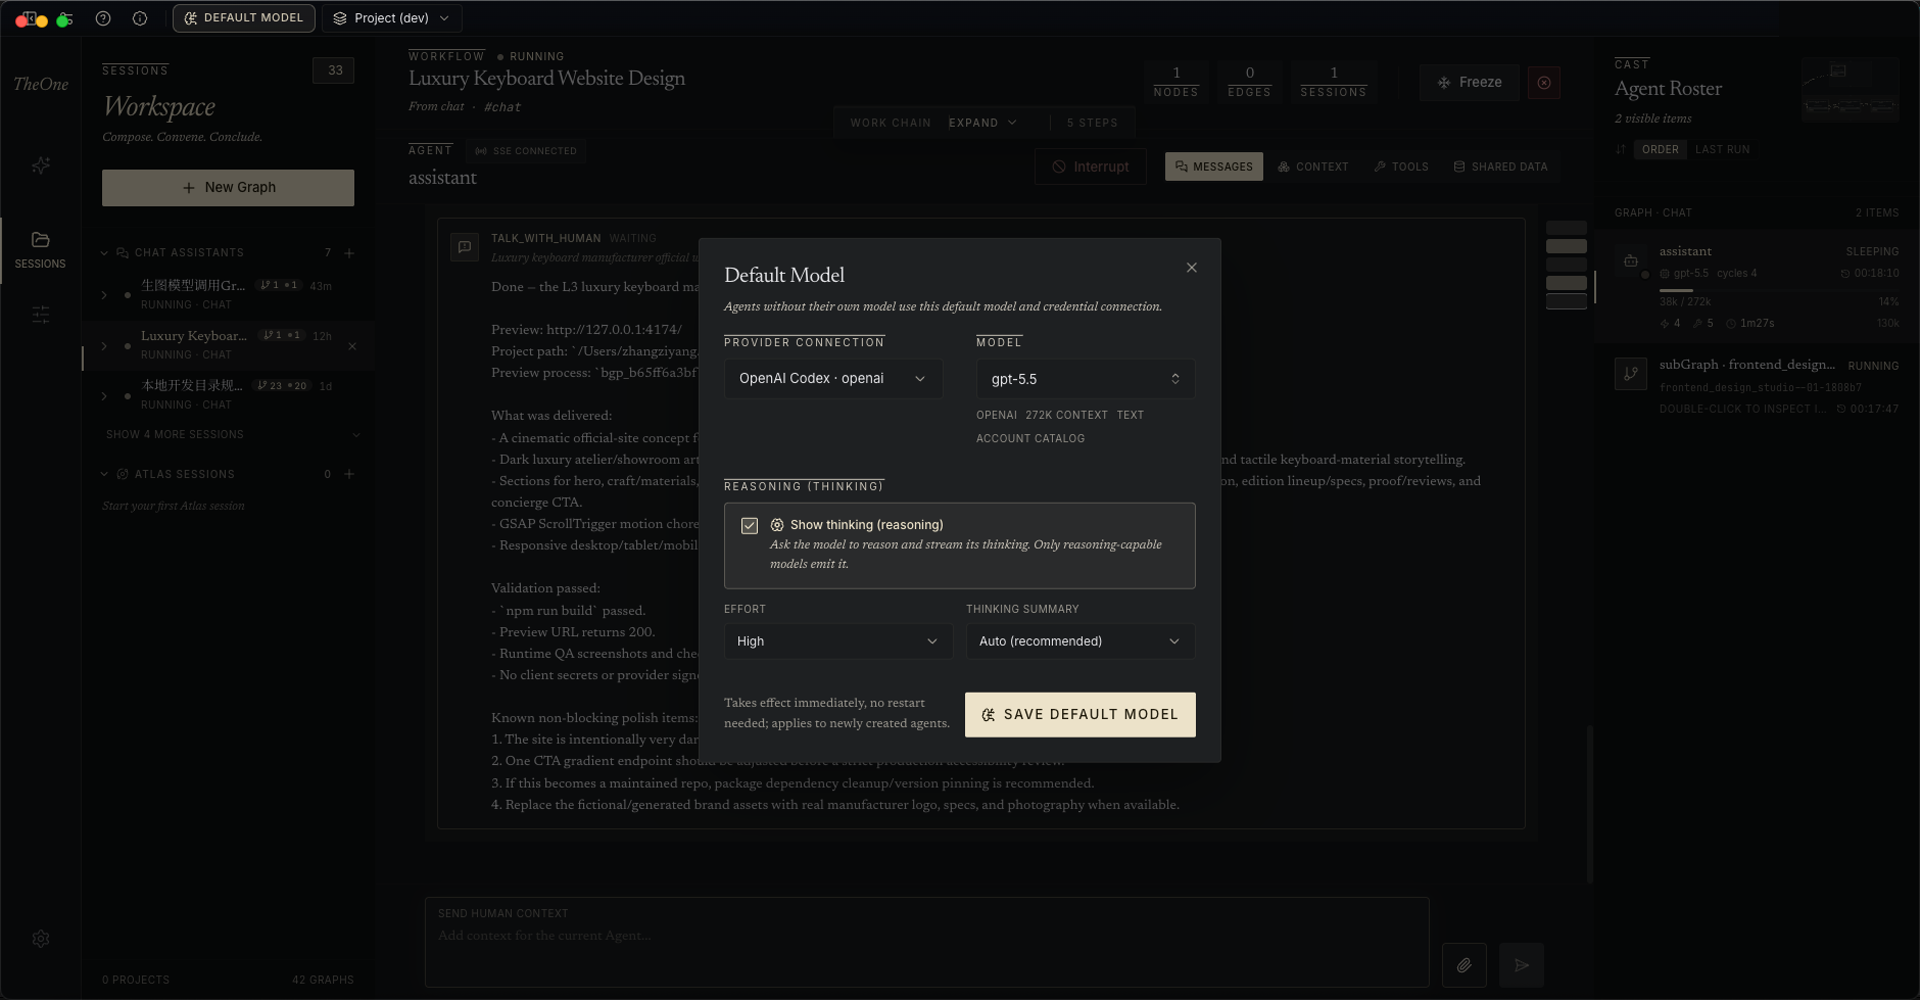
Task: Expand the 本地开发目录规... session row
Action: [x=104, y=395]
